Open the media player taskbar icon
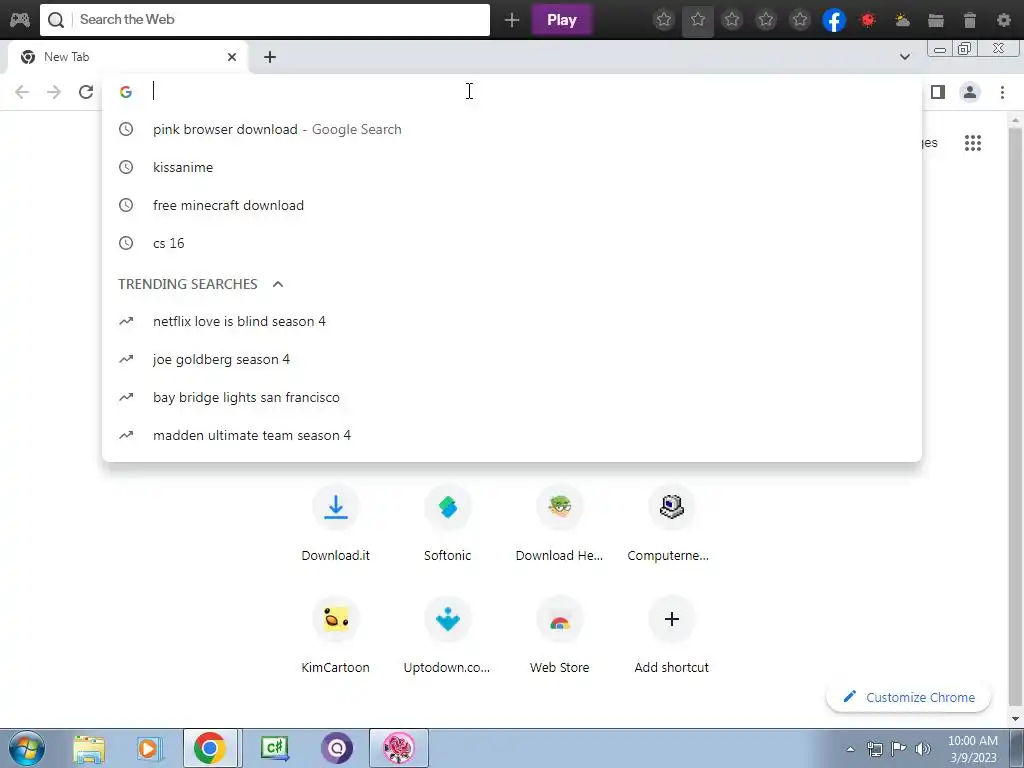This screenshot has width=1024, height=768. 149,748
